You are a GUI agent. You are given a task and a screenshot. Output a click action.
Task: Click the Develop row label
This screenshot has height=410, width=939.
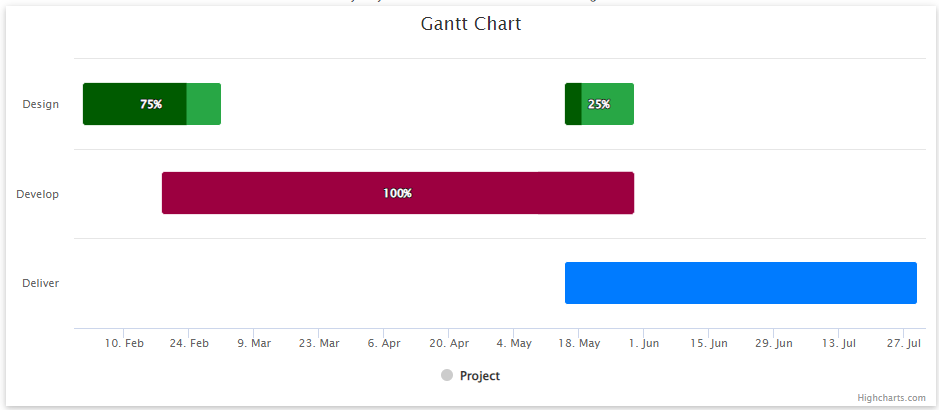[x=38, y=194]
